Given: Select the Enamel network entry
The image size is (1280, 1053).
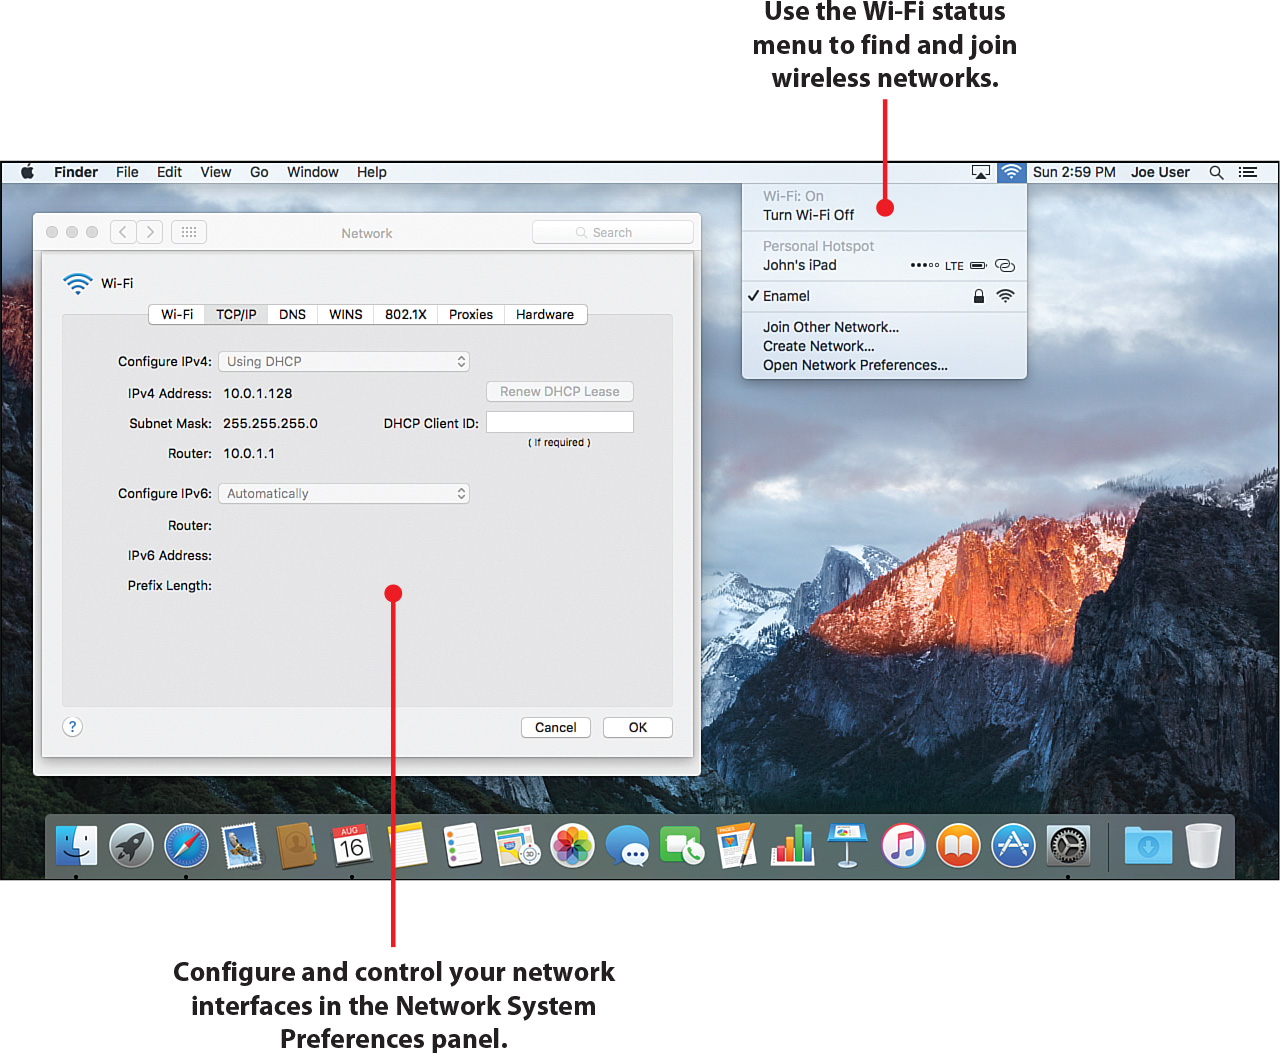Looking at the screenshot, I should pos(884,296).
